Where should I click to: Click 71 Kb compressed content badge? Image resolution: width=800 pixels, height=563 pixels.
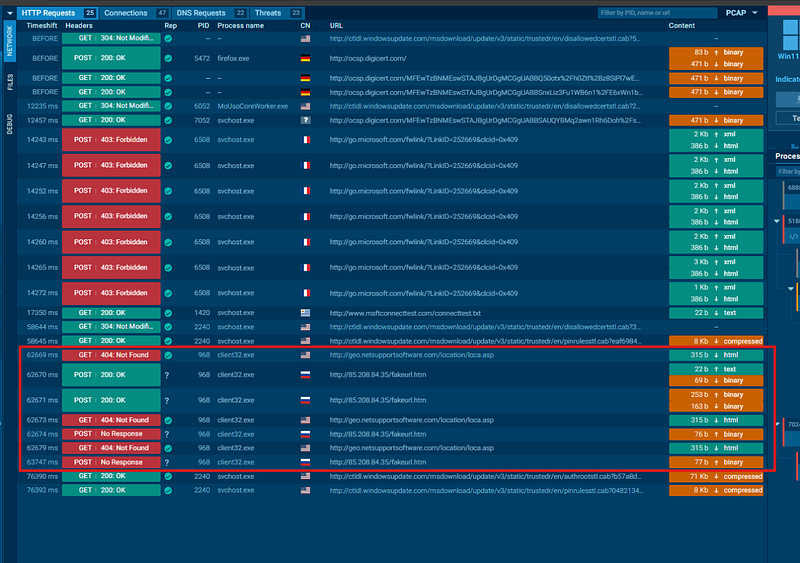click(716, 476)
